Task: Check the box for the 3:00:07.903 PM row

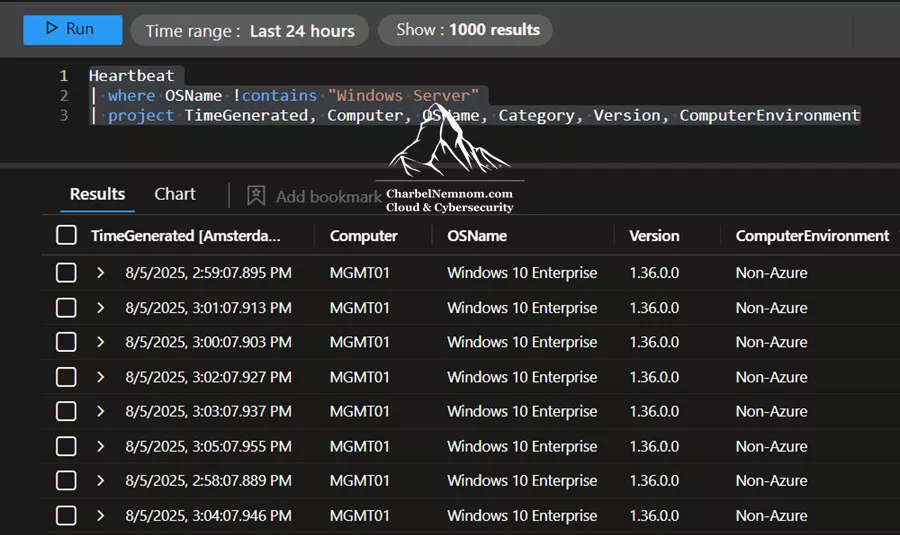Action: point(66,342)
